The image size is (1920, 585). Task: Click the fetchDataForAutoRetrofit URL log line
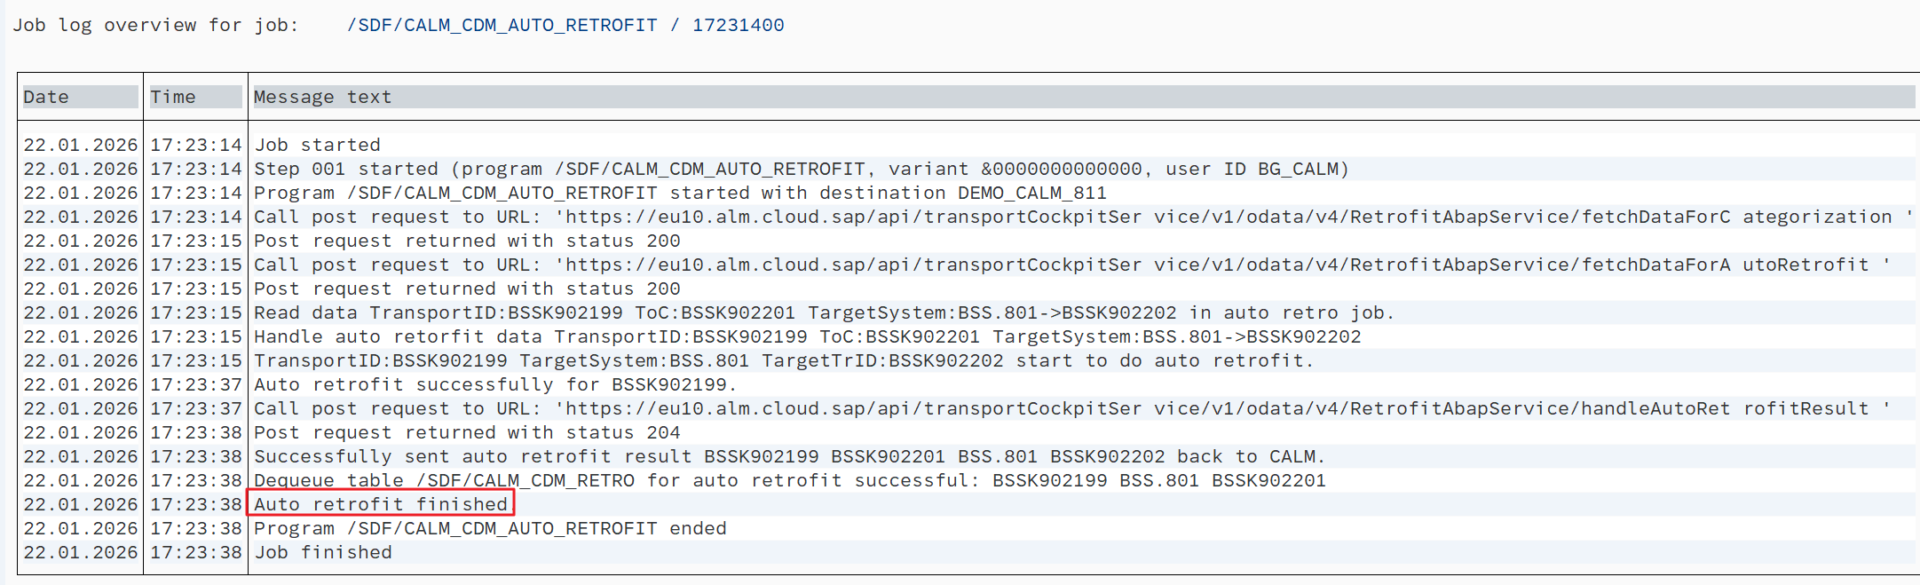(1070, 265)
